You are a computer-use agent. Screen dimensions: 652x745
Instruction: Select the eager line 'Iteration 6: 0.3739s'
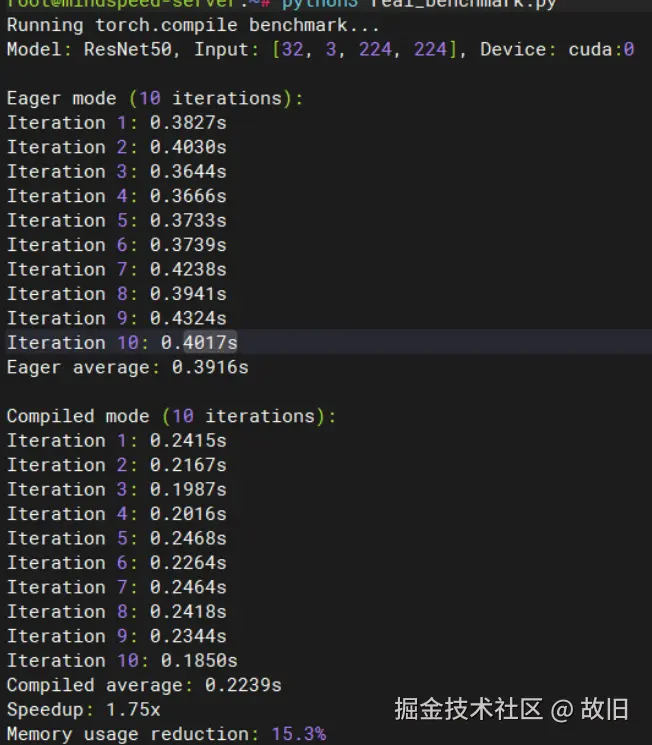coord(116,245)
